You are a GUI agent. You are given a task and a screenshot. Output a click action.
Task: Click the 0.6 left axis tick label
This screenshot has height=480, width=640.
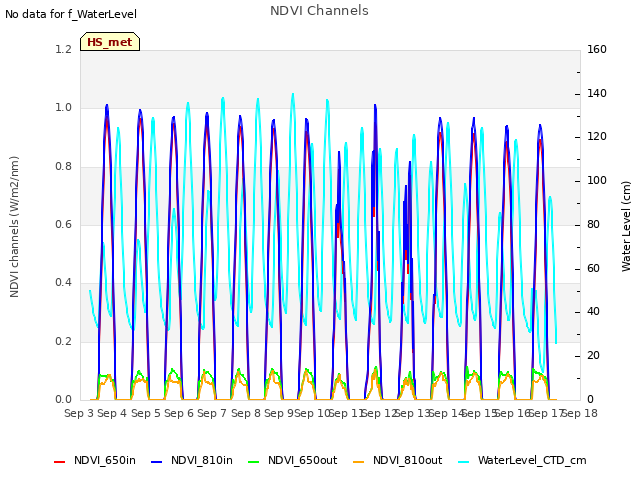(x=63, y=224)
